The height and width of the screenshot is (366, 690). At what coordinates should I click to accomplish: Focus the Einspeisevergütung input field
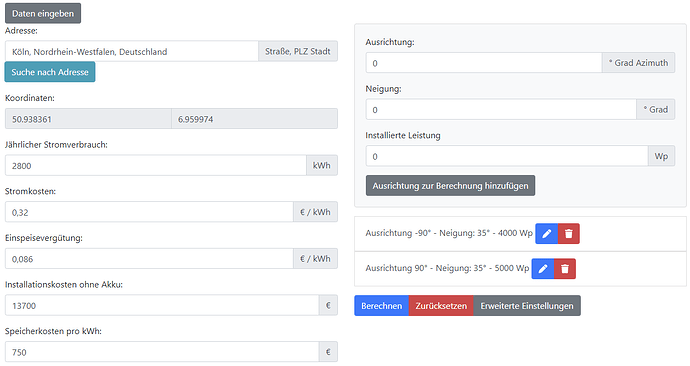pos(149,259)
